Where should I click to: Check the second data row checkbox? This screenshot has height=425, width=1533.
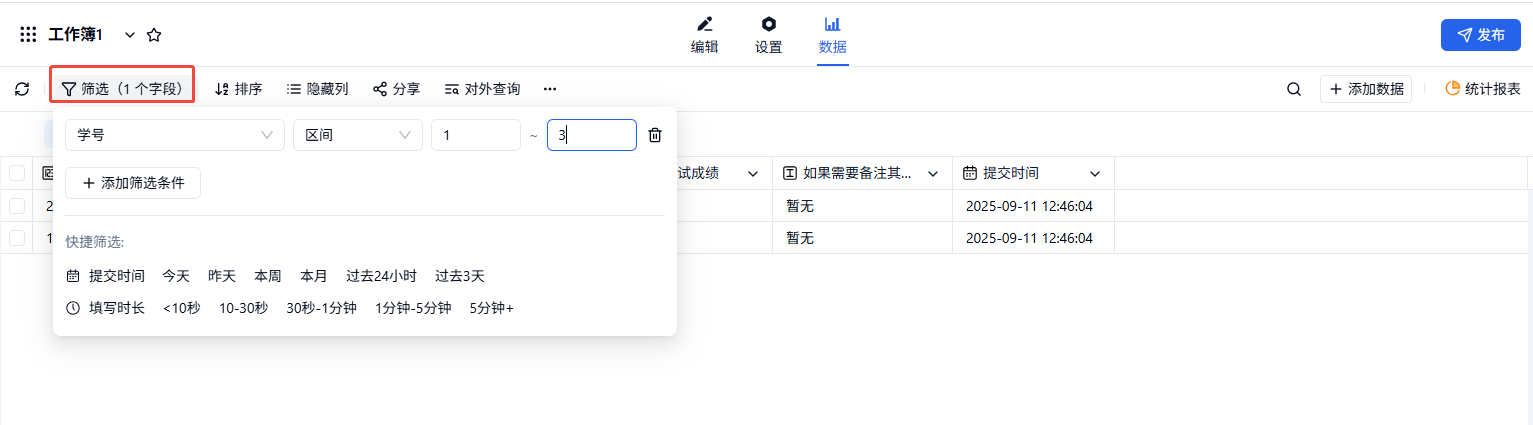pyautogui.click(x=17, y=238)
